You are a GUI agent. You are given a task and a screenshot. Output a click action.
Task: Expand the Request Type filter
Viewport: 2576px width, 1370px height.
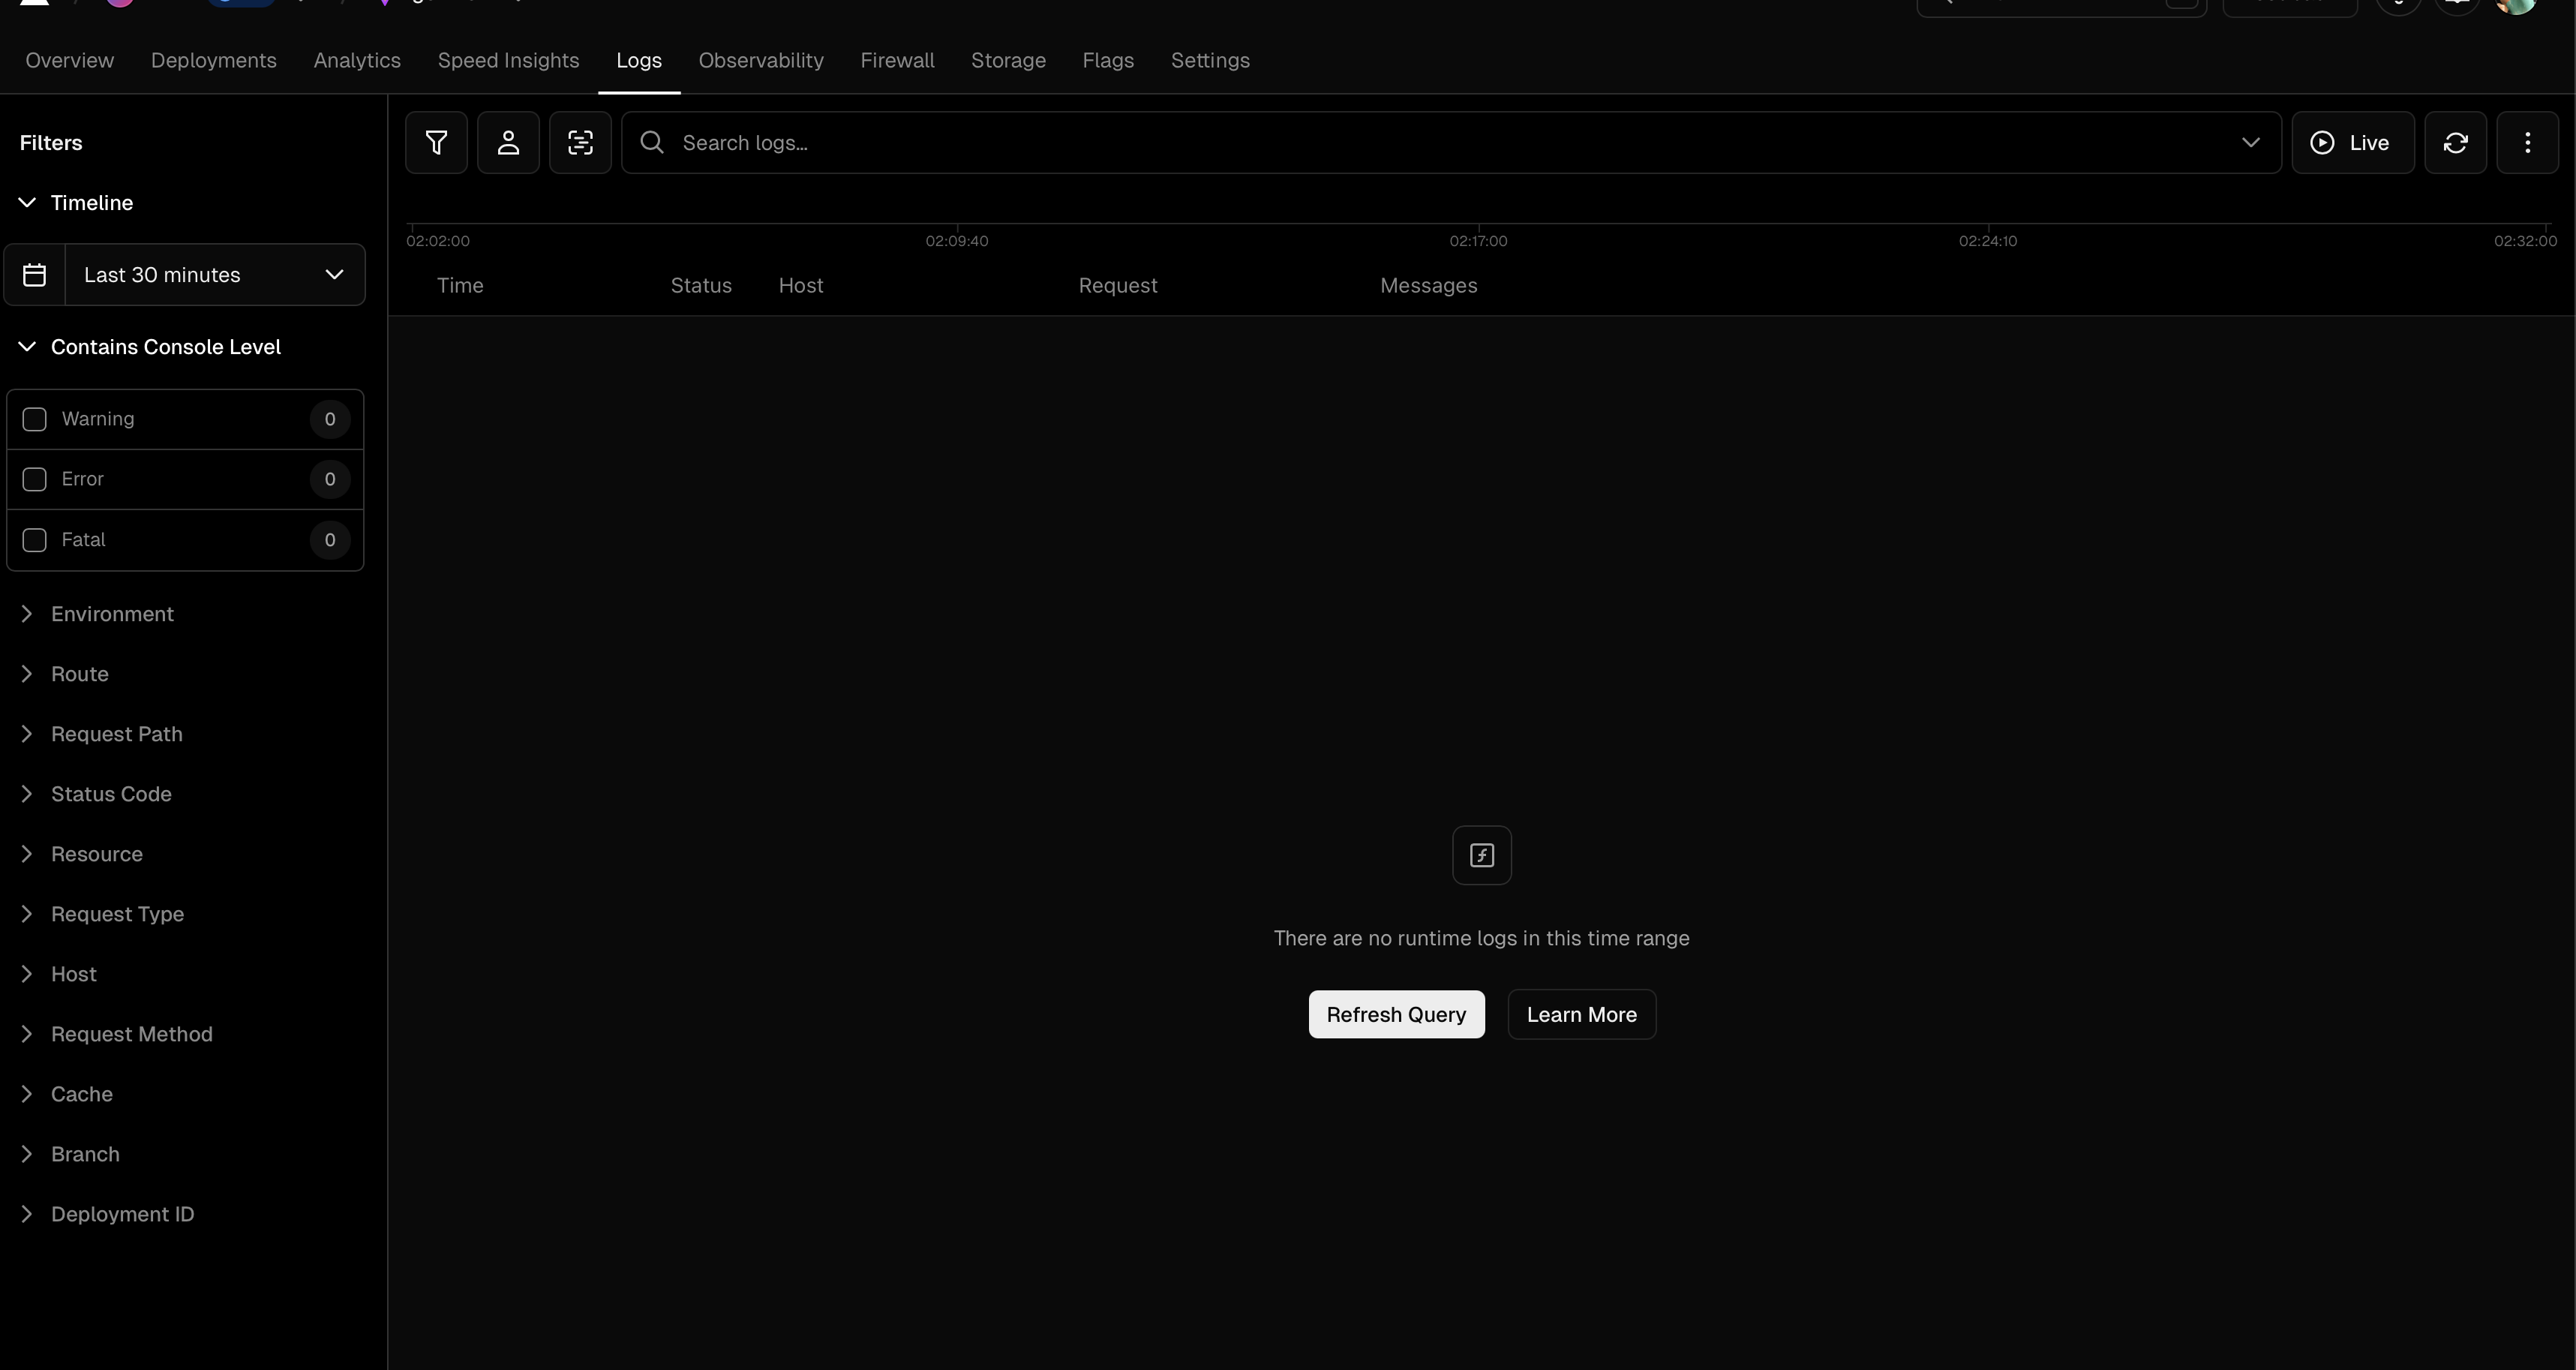[103, 914]
